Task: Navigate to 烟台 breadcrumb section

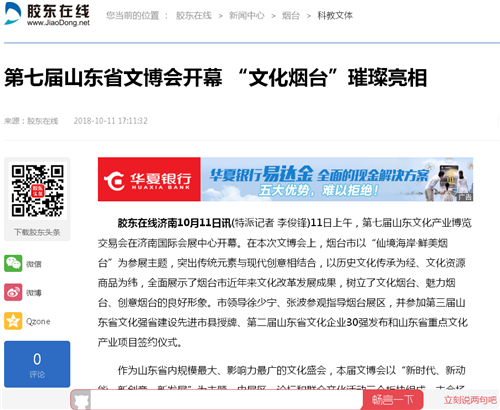Action: point(291,15)
